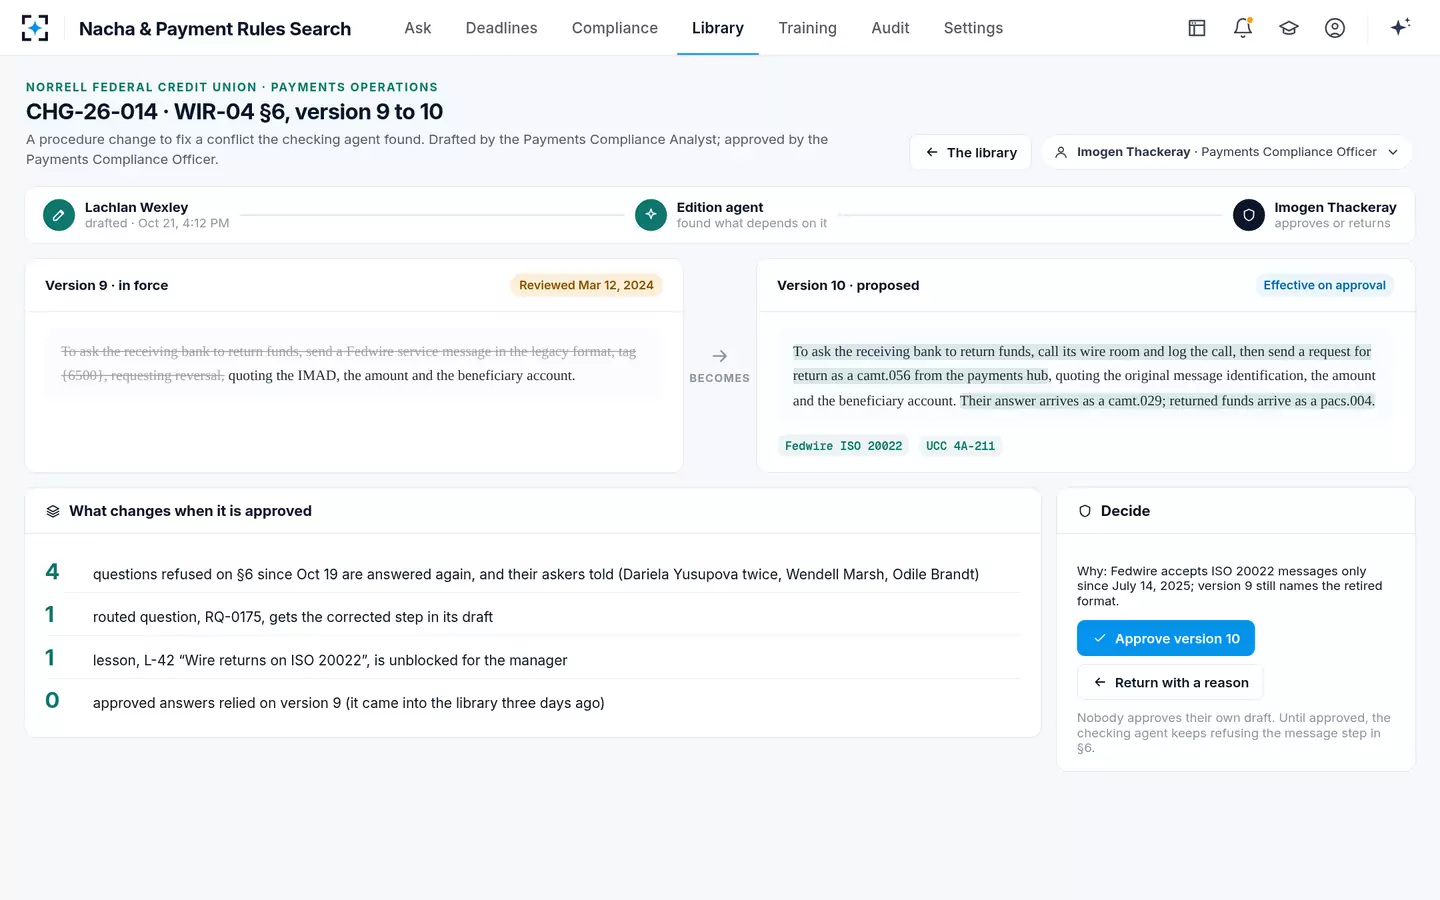Open the Settings tab
1440x900 pixels.
coord(973,28)
